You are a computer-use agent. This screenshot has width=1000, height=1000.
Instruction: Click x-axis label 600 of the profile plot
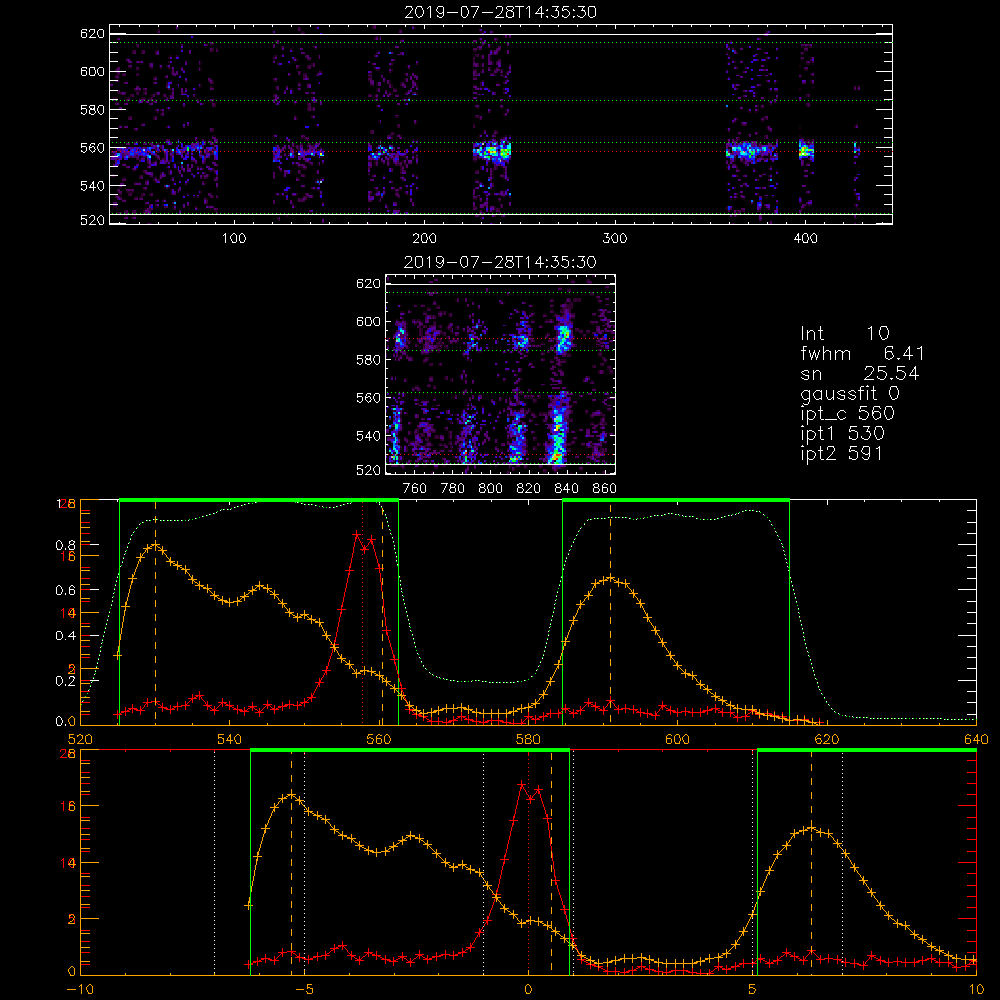[x=677, y=739]
